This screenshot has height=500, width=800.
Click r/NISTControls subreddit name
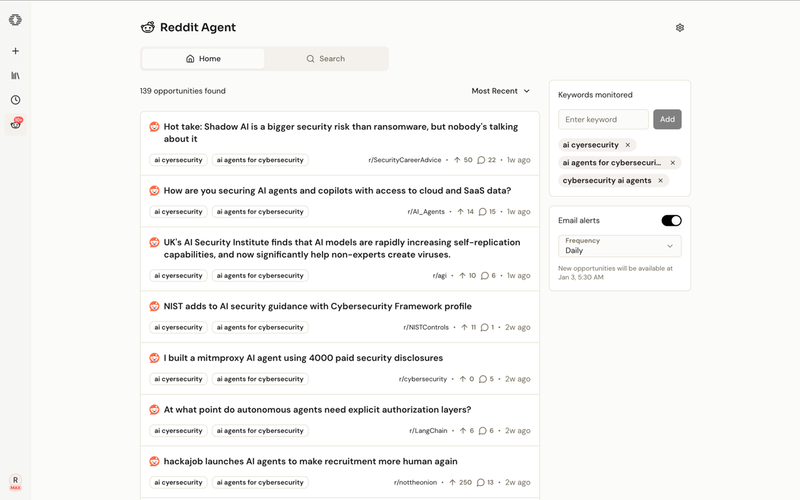(426, 327)
